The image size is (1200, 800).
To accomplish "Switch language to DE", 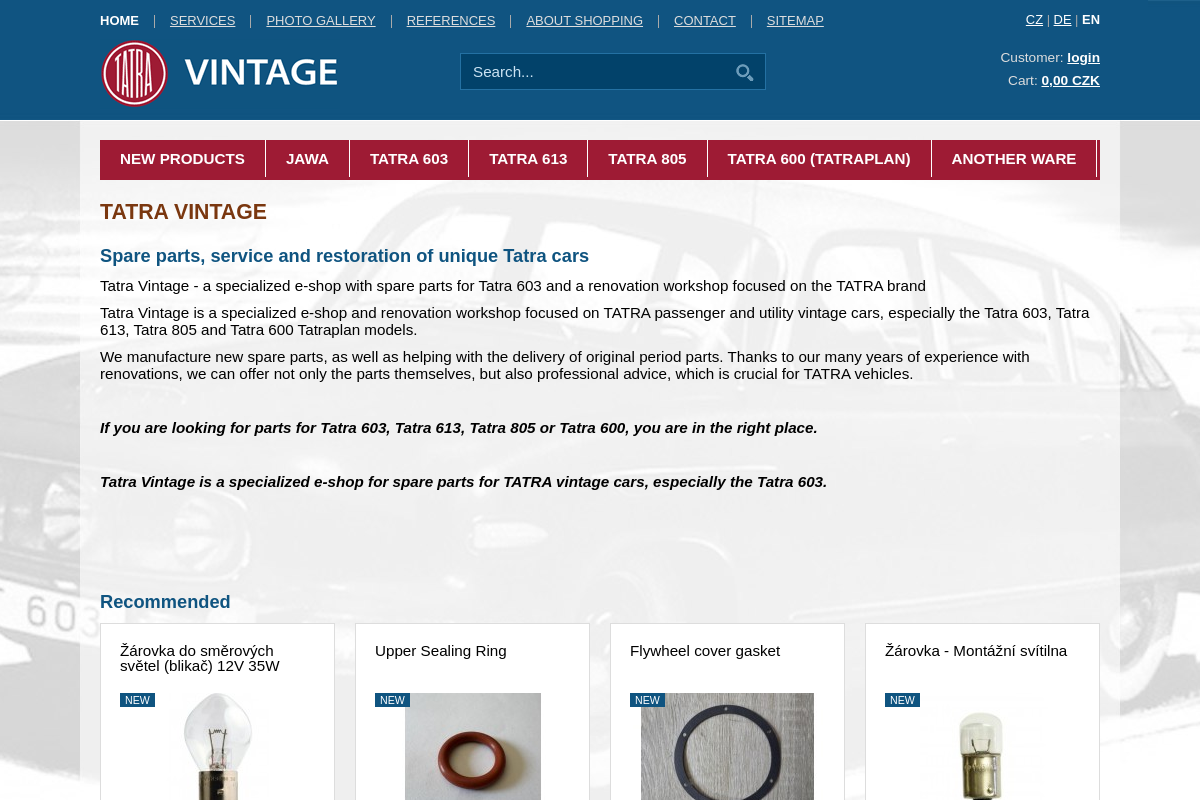I will [x=1062, y=19].
